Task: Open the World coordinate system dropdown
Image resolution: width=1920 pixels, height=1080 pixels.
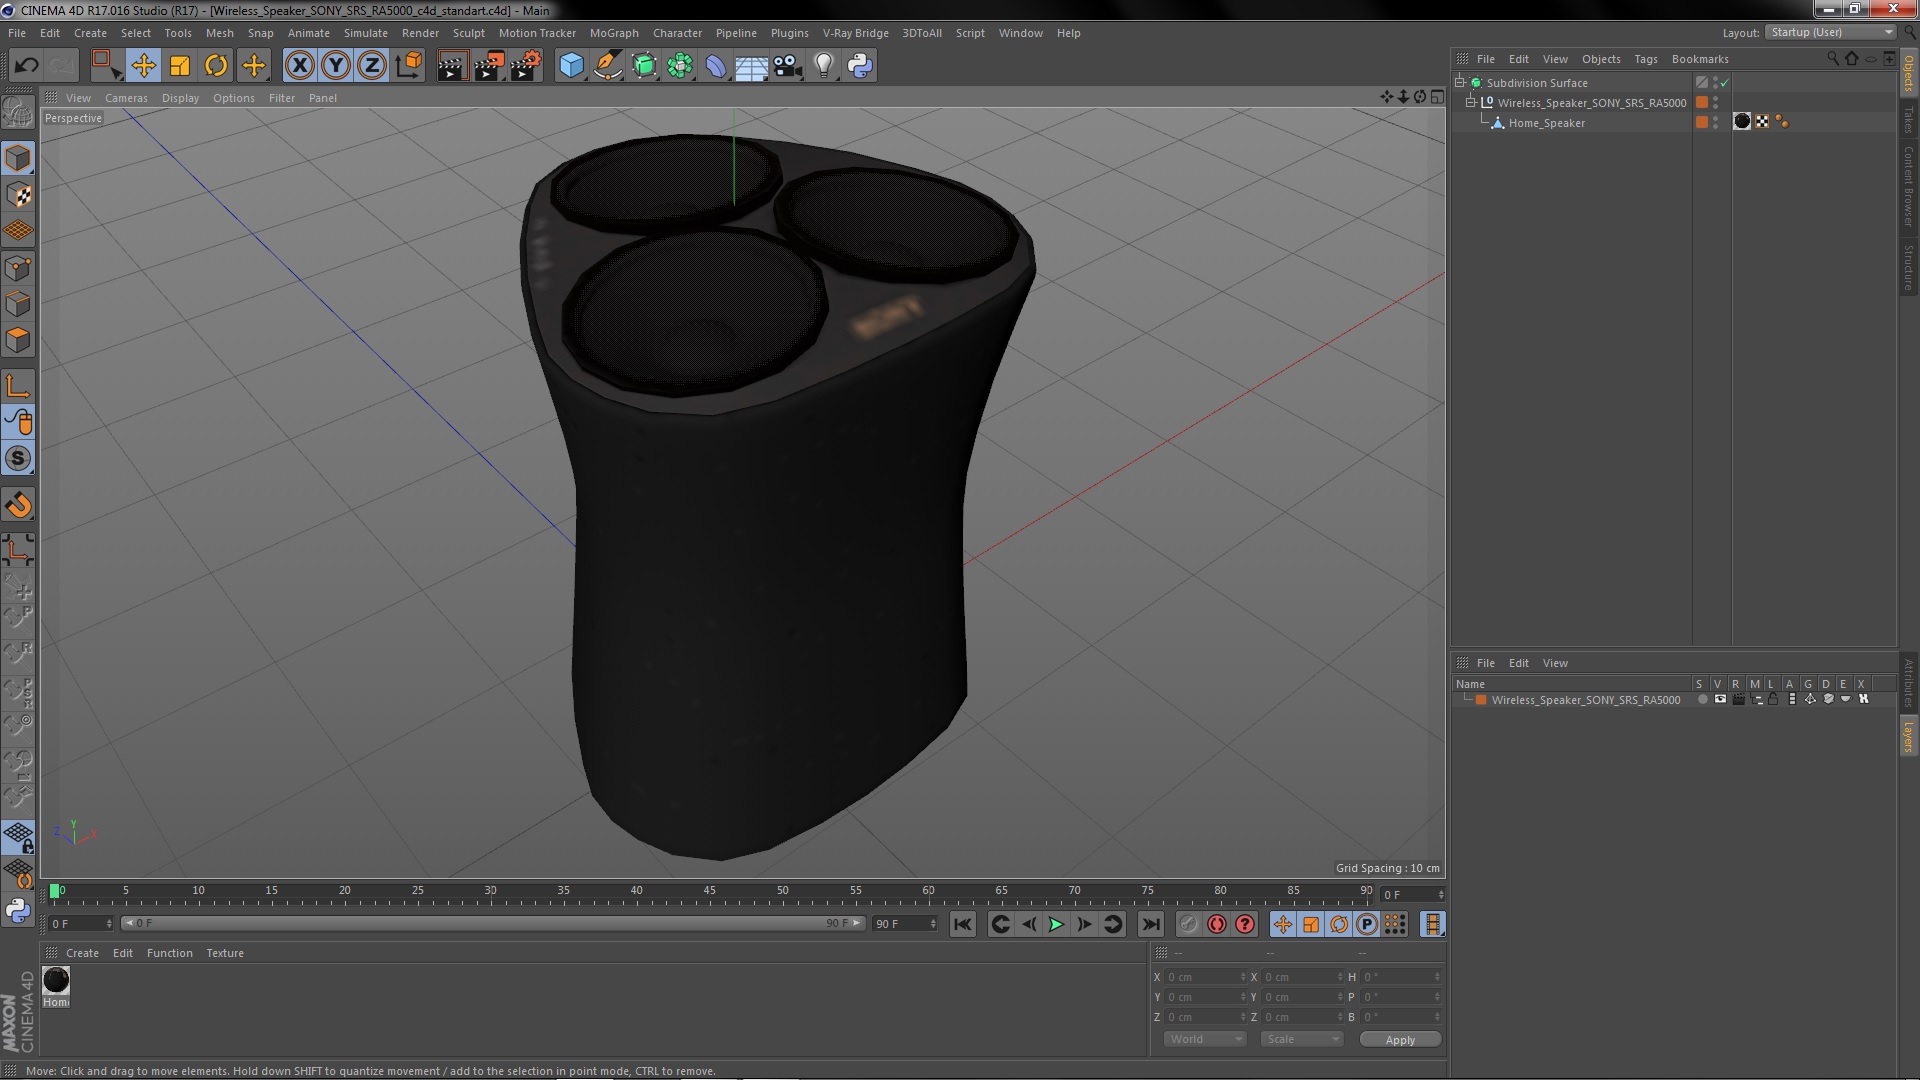Action: click(x=1204, y=1039)
